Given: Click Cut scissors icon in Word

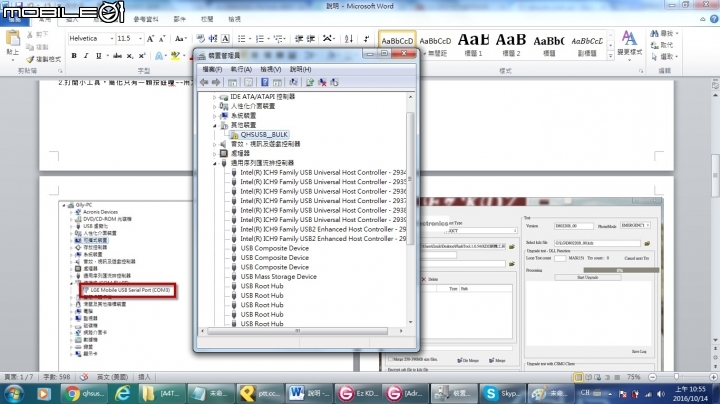Looking at the screenshot, I should pos(30,35).
